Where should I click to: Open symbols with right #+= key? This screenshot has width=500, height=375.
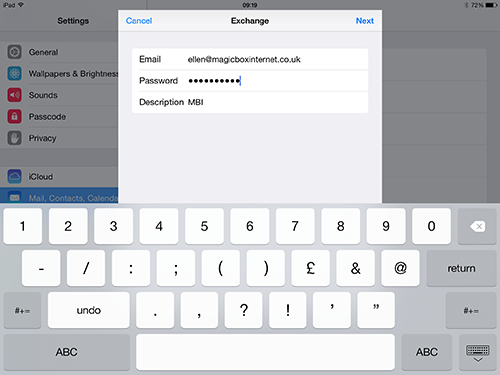point(471,310)
